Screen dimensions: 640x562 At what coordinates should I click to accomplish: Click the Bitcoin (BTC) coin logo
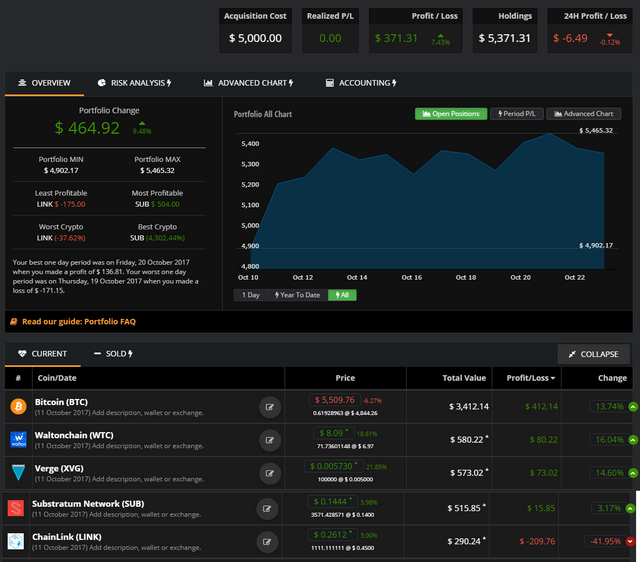[17, 406]
